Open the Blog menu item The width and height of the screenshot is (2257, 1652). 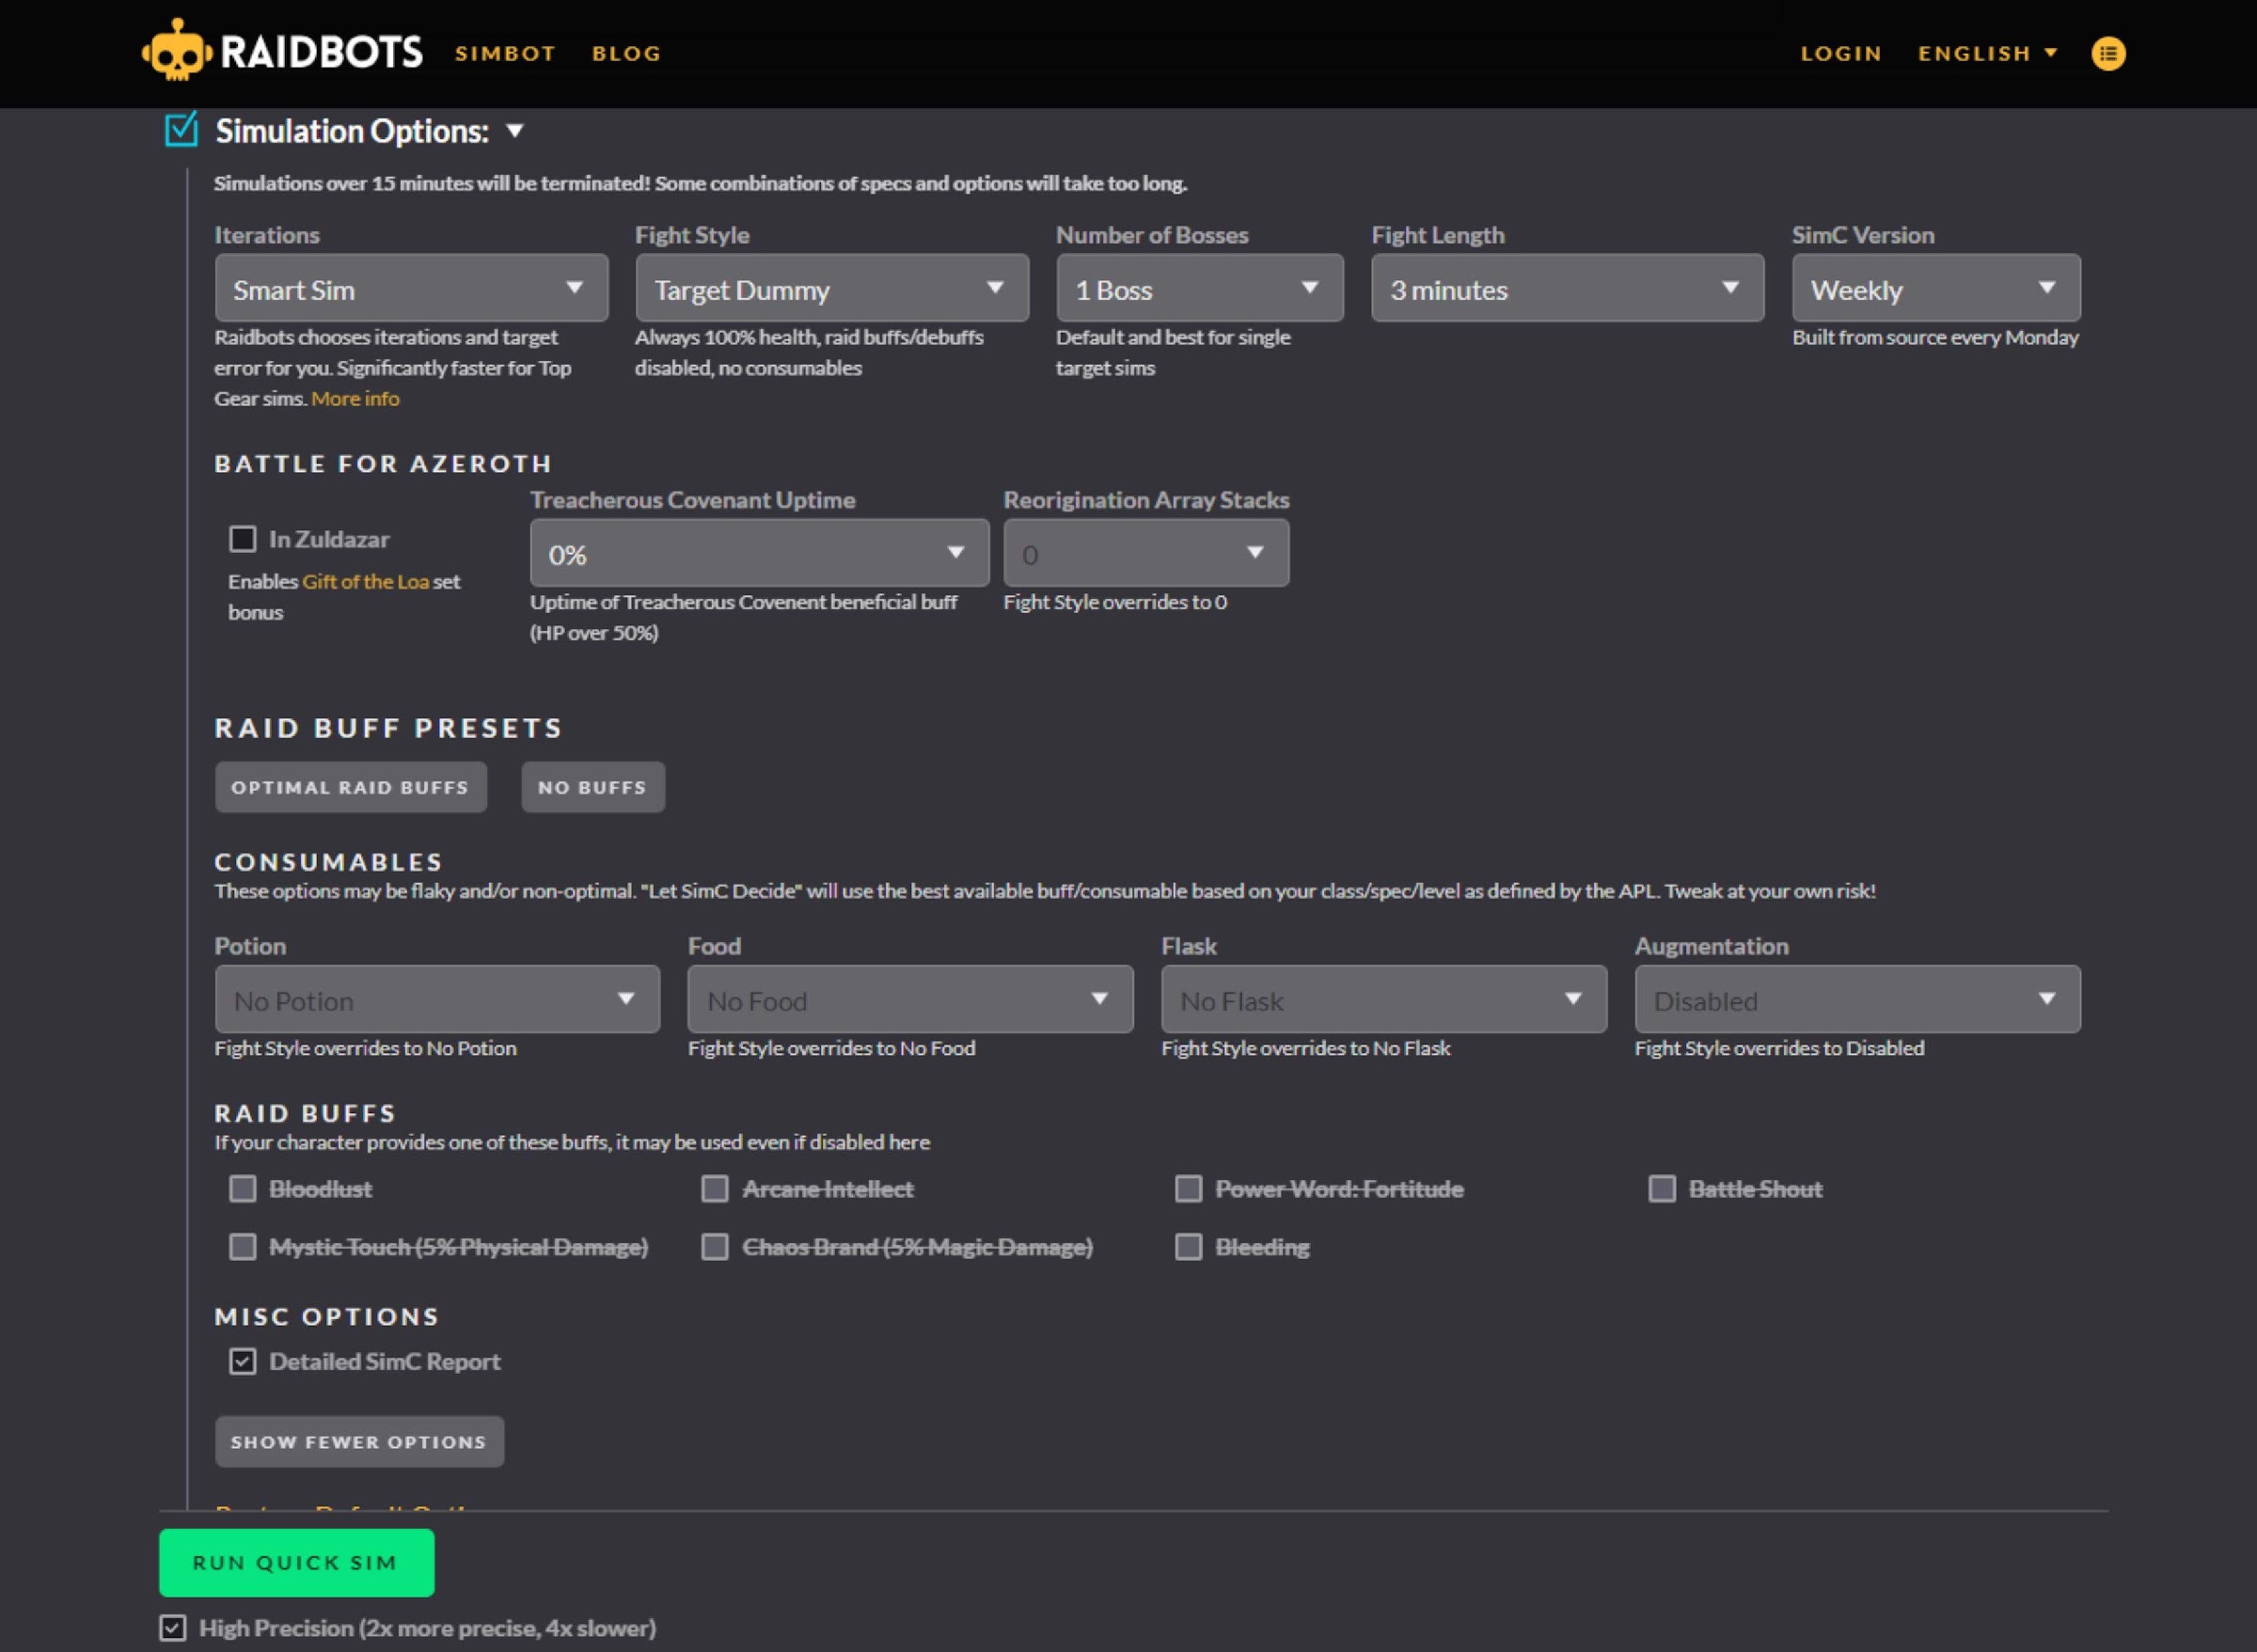click(x=626, y=53)
